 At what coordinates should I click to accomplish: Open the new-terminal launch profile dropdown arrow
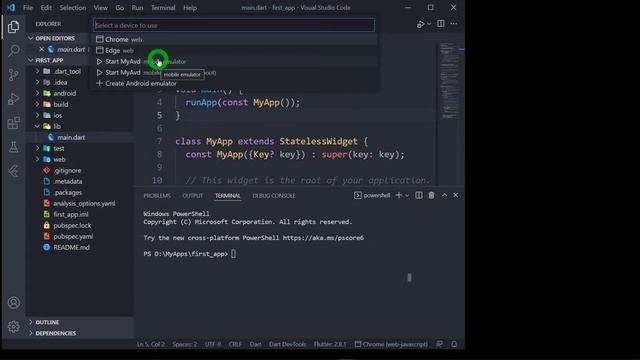407,196
